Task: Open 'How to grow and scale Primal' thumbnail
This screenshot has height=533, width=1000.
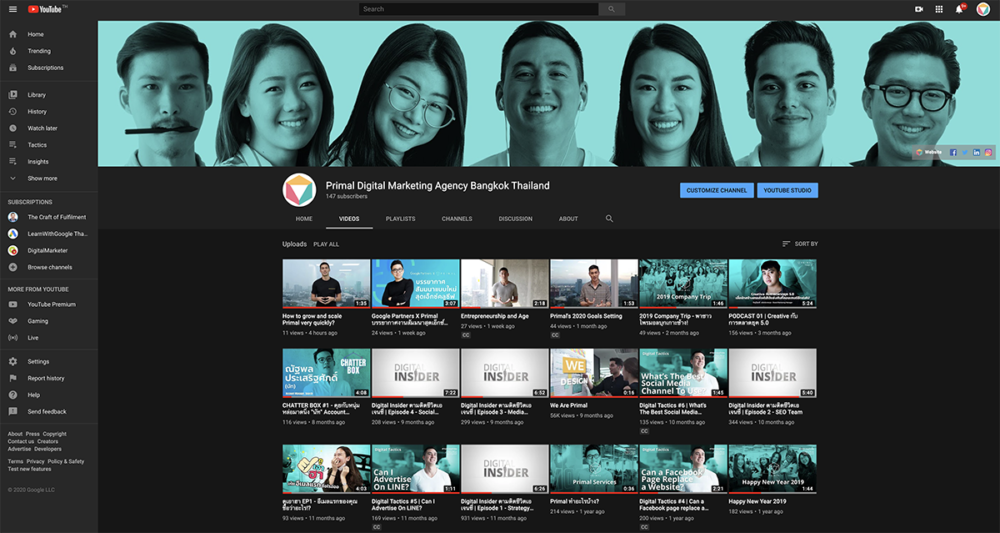Action: (x=326, y=284)
